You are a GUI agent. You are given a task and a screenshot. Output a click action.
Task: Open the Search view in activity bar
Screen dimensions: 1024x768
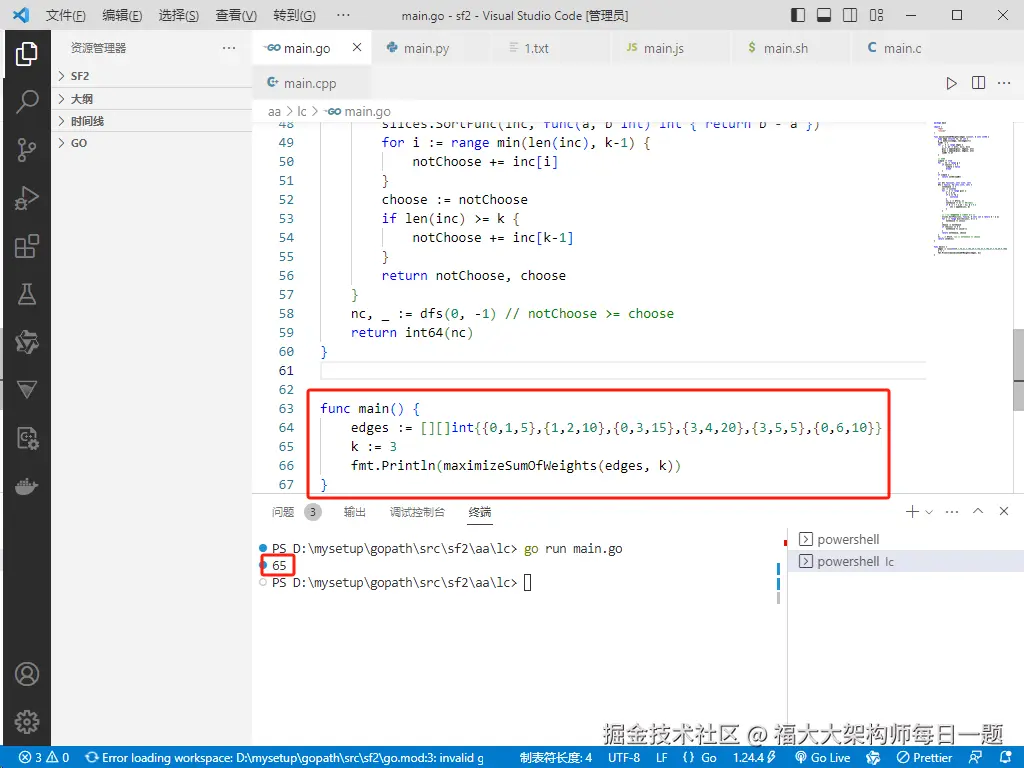click(x=26, y=101)
